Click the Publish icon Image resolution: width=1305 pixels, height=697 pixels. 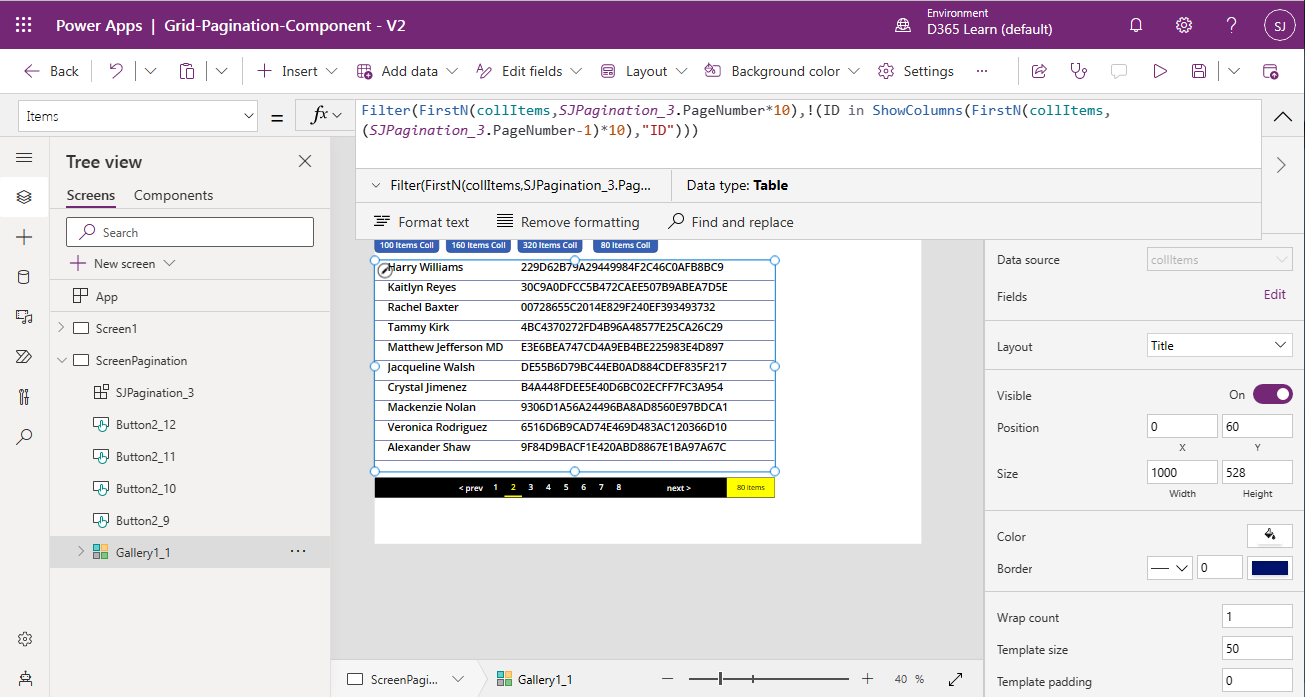click(1271, 71)
